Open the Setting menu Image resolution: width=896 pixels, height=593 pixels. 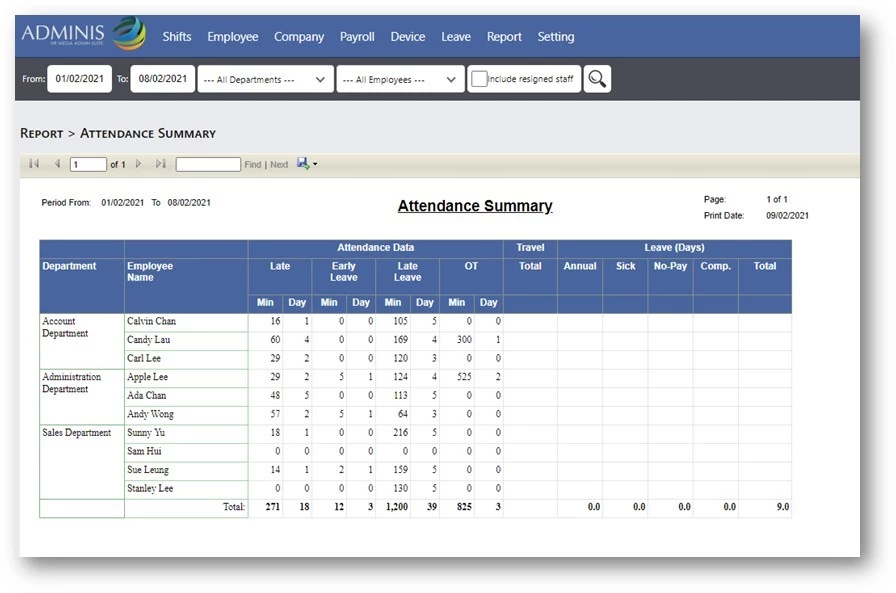pos(555,37)
